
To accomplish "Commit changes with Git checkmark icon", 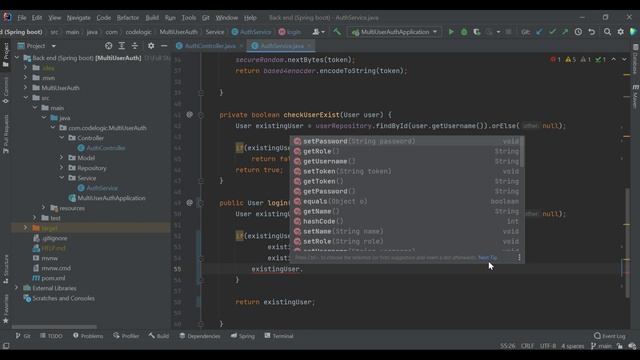I will coord(552,32).
